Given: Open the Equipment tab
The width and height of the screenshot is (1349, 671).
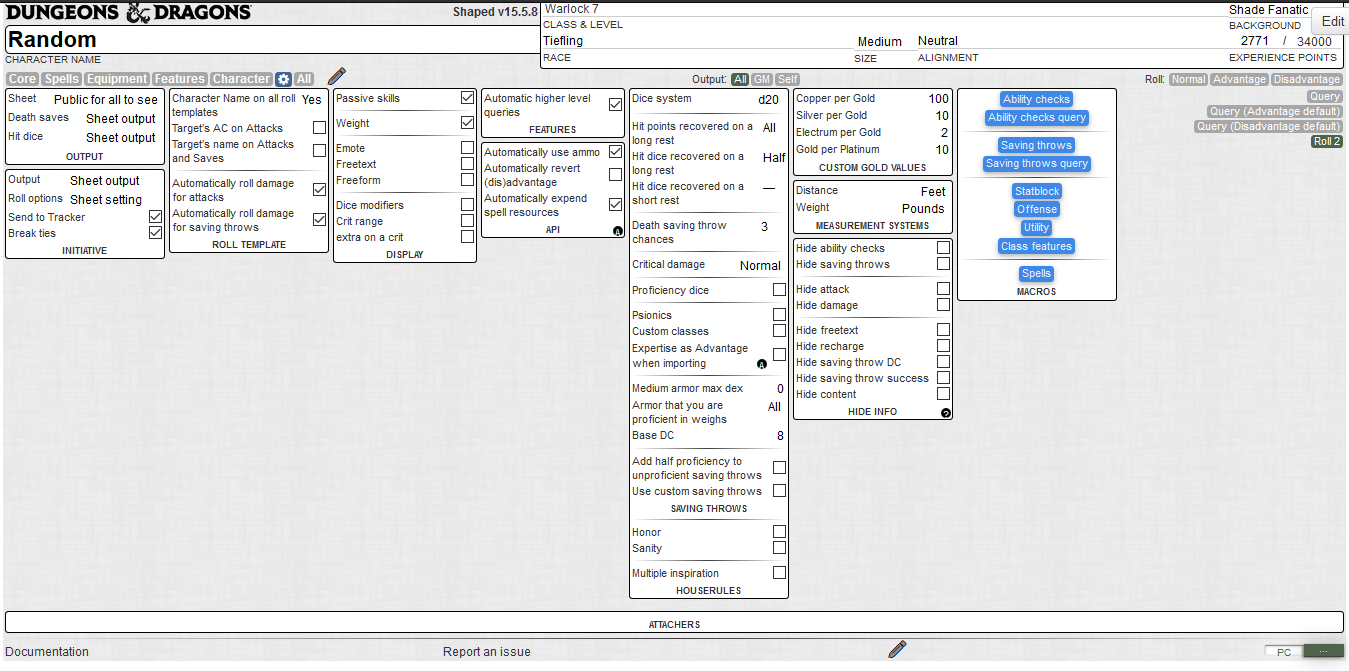Looking at the screenshot, I should click(117, 79).
